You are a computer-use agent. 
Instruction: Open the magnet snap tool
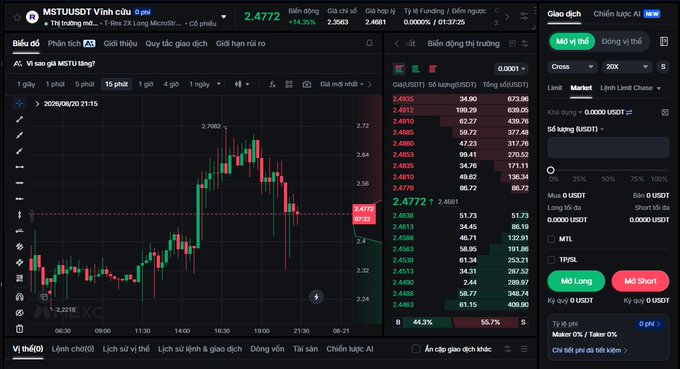point(20,297)
